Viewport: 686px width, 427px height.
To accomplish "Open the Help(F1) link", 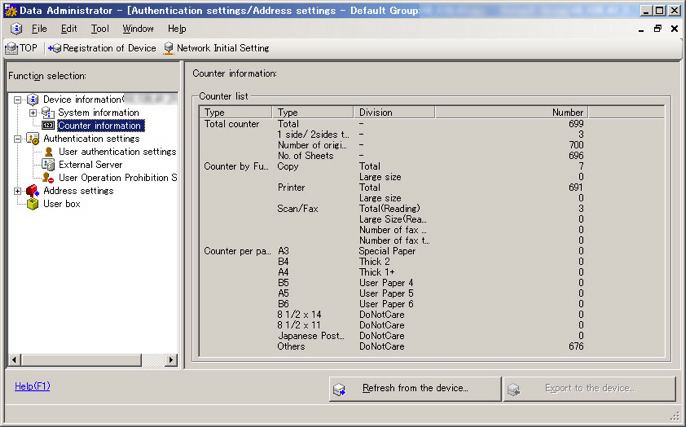I will pyautogui.click(x=32, y=386).
